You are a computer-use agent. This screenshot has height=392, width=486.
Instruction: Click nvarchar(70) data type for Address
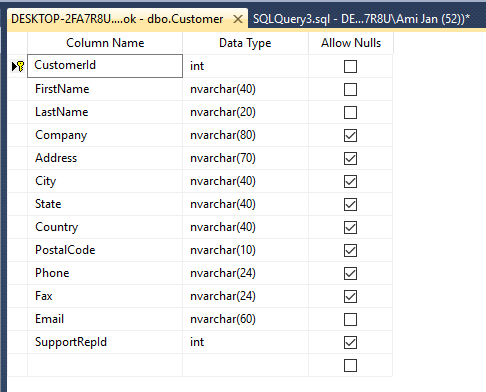coord(246,158)
